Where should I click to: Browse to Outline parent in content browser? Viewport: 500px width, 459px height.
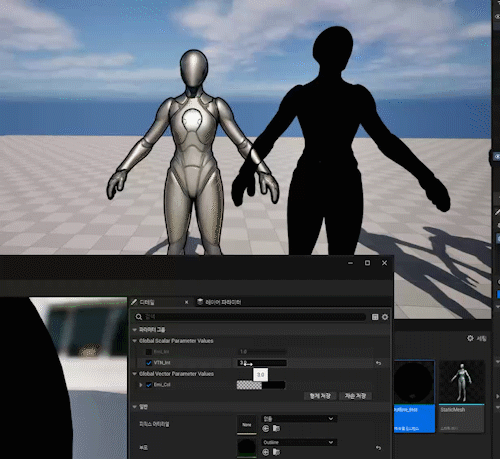tap(276, 452)
